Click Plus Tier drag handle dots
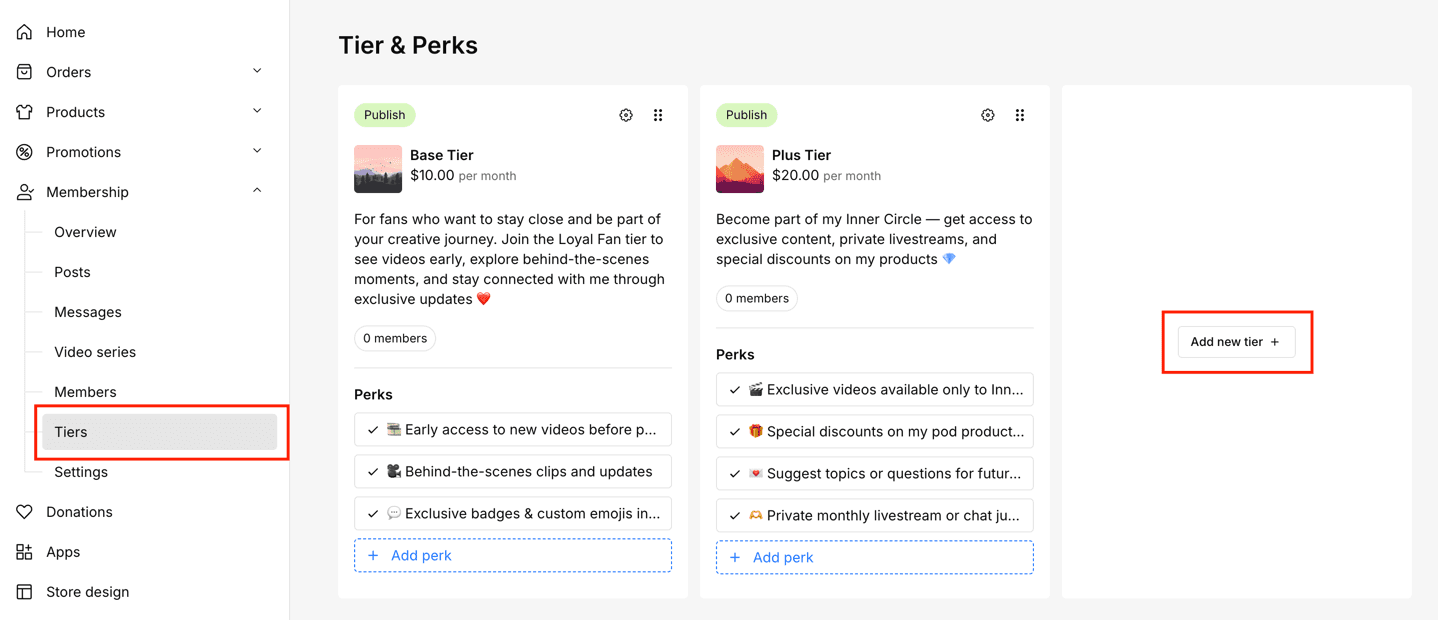Viewport: 1438px width, 620px height. [1020, 115]
